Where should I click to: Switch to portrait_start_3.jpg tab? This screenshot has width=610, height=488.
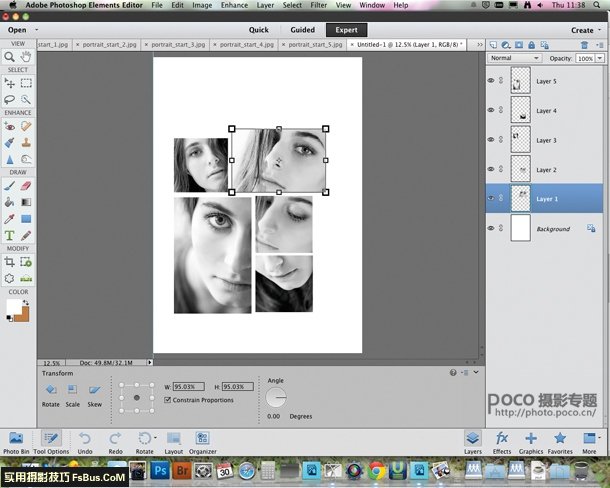pyautogui.click(x=180, y=45)
